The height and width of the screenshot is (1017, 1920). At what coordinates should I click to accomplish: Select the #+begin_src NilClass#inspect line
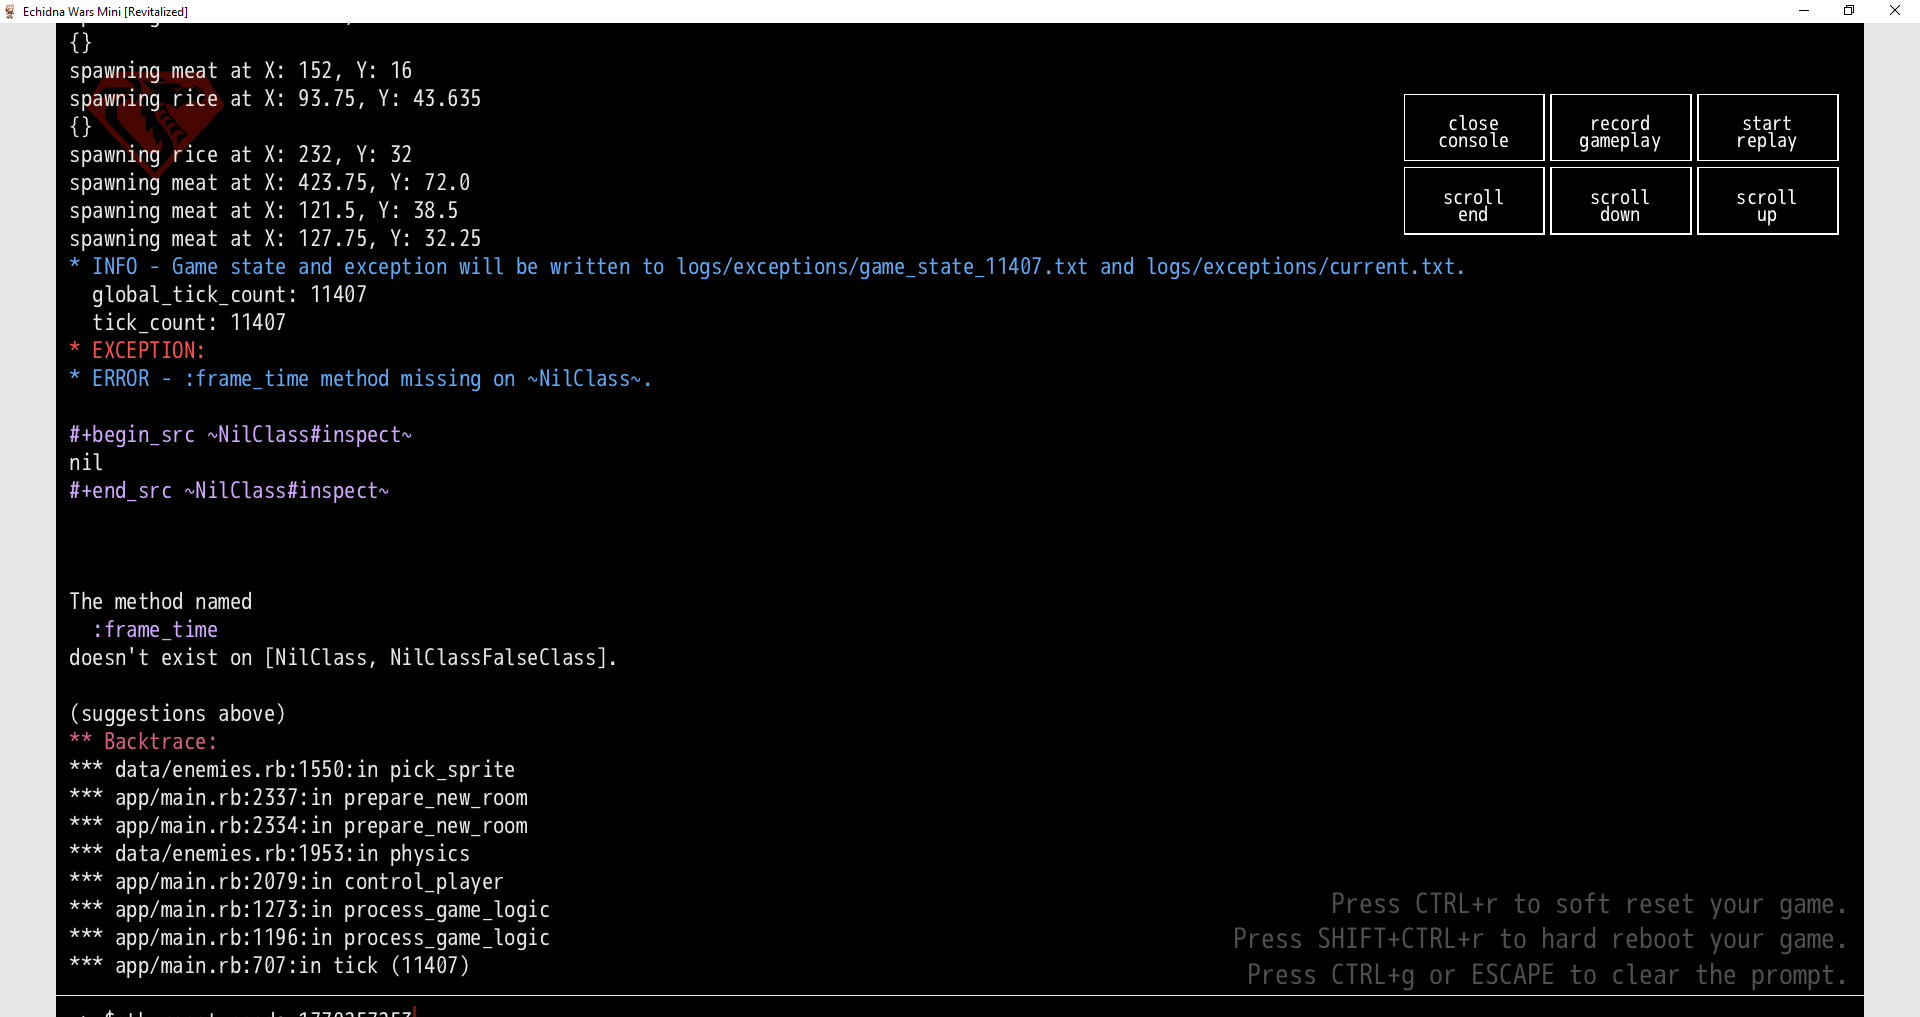pos(240,435)
